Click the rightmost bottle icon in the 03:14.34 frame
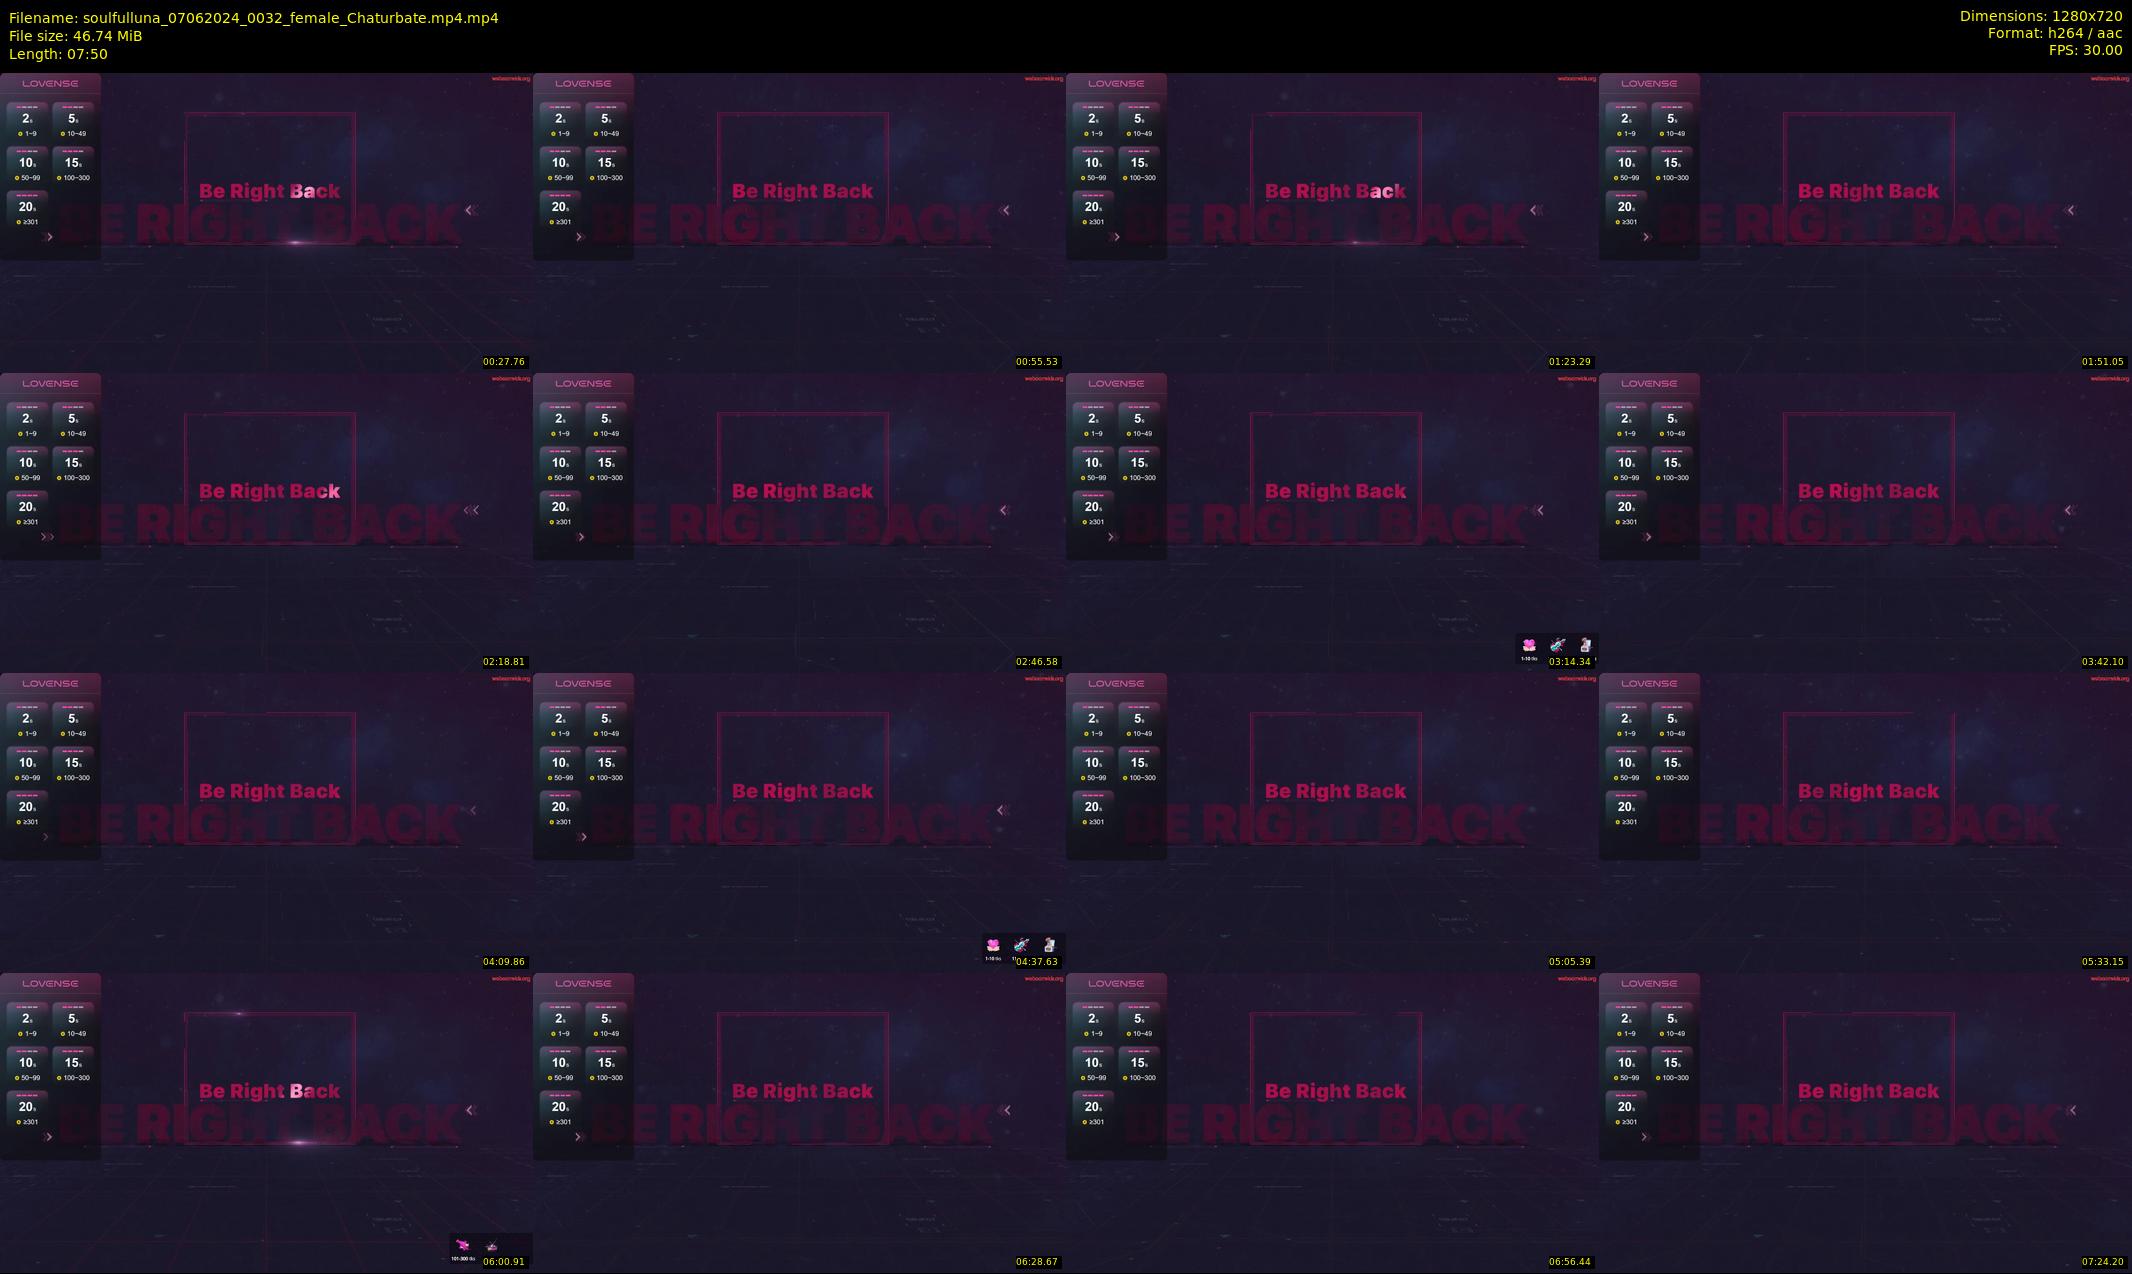The height and width of the screenshot is (1274, 2132). click(1585, 646)
